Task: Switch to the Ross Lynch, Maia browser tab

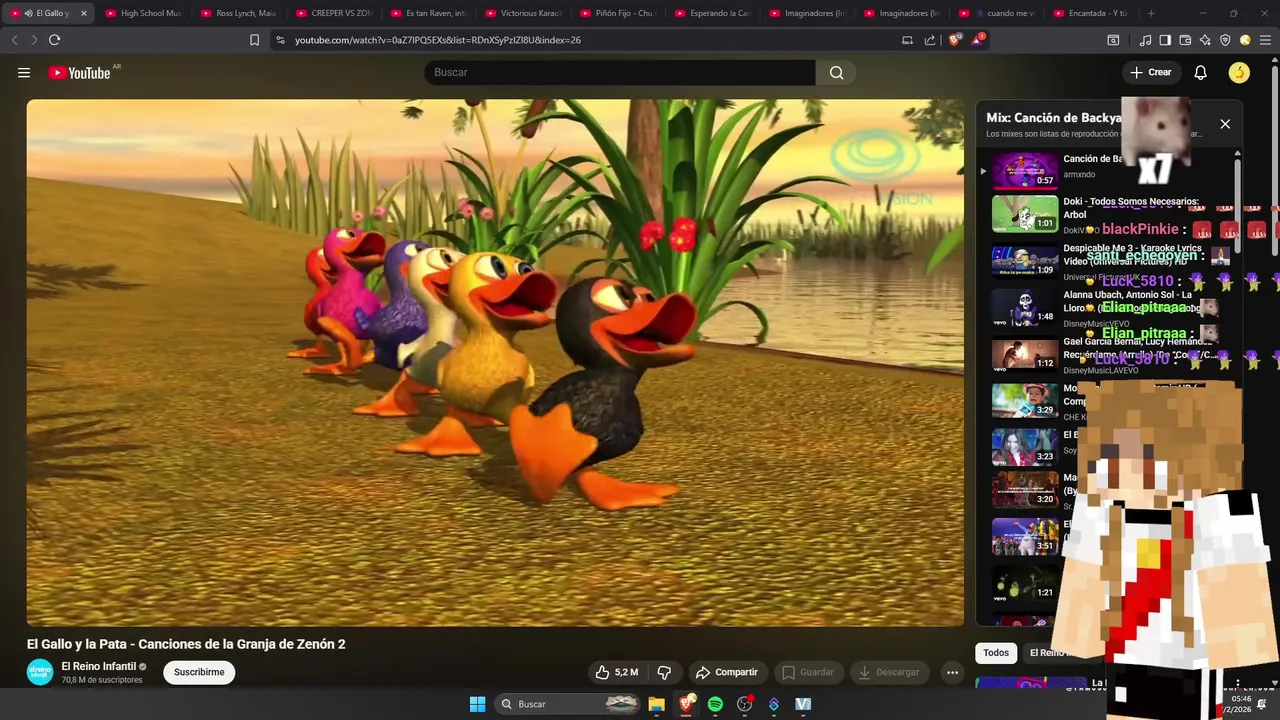Action: pyautogui.click(x=238, y=13)
